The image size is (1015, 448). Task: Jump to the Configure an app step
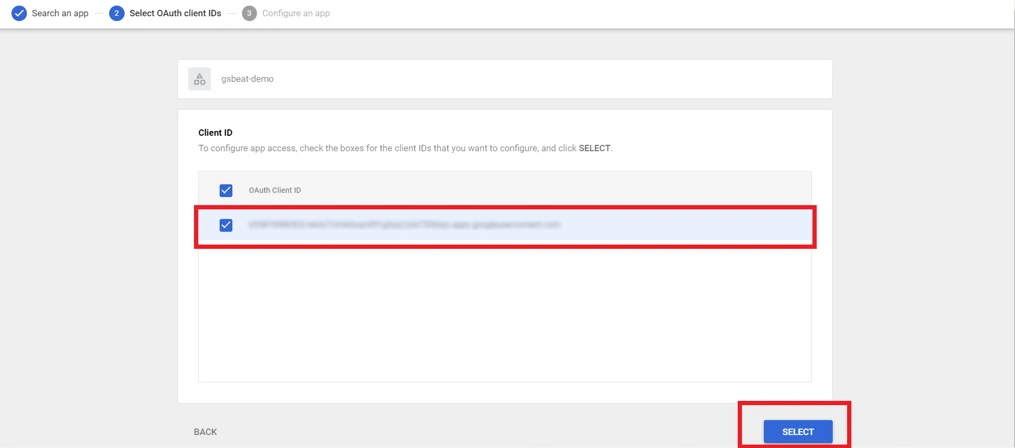coord(296,13)
